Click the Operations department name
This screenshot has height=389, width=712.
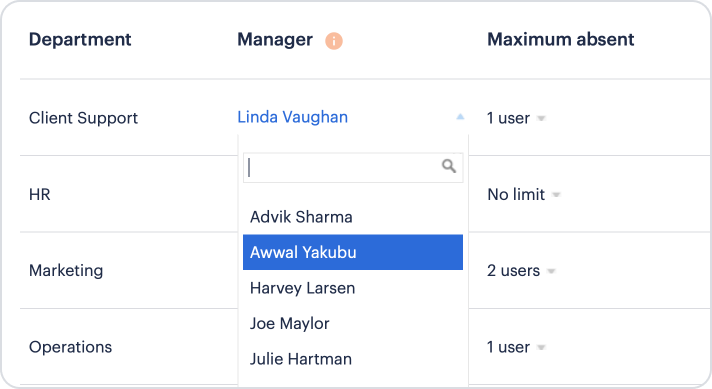click(70, 347)
